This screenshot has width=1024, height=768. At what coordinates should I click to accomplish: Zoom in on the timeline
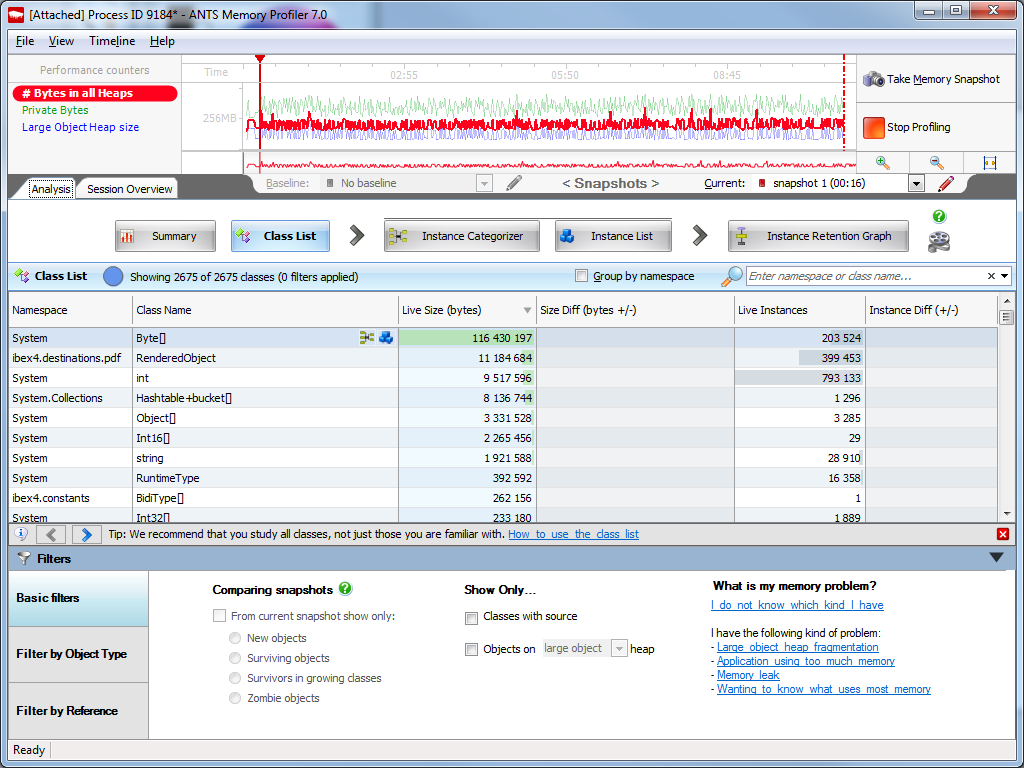click(882, 163)
